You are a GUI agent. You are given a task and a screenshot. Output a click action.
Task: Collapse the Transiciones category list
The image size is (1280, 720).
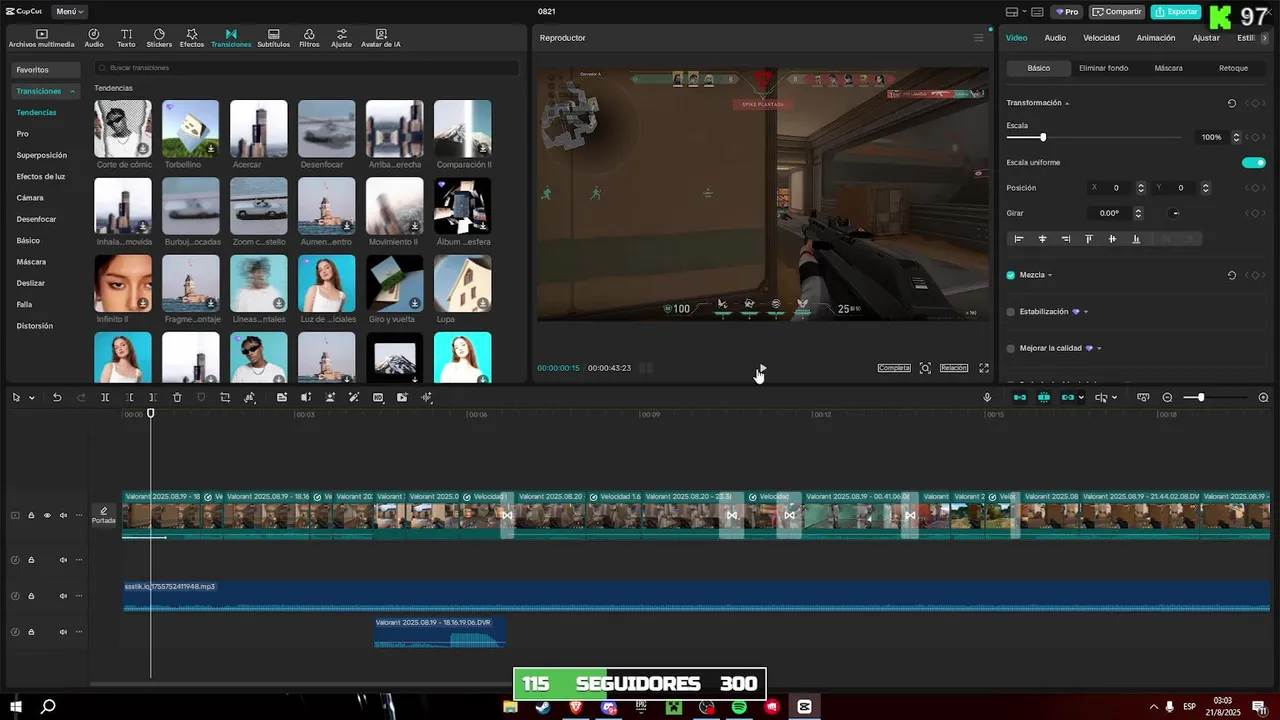(72, 91)
